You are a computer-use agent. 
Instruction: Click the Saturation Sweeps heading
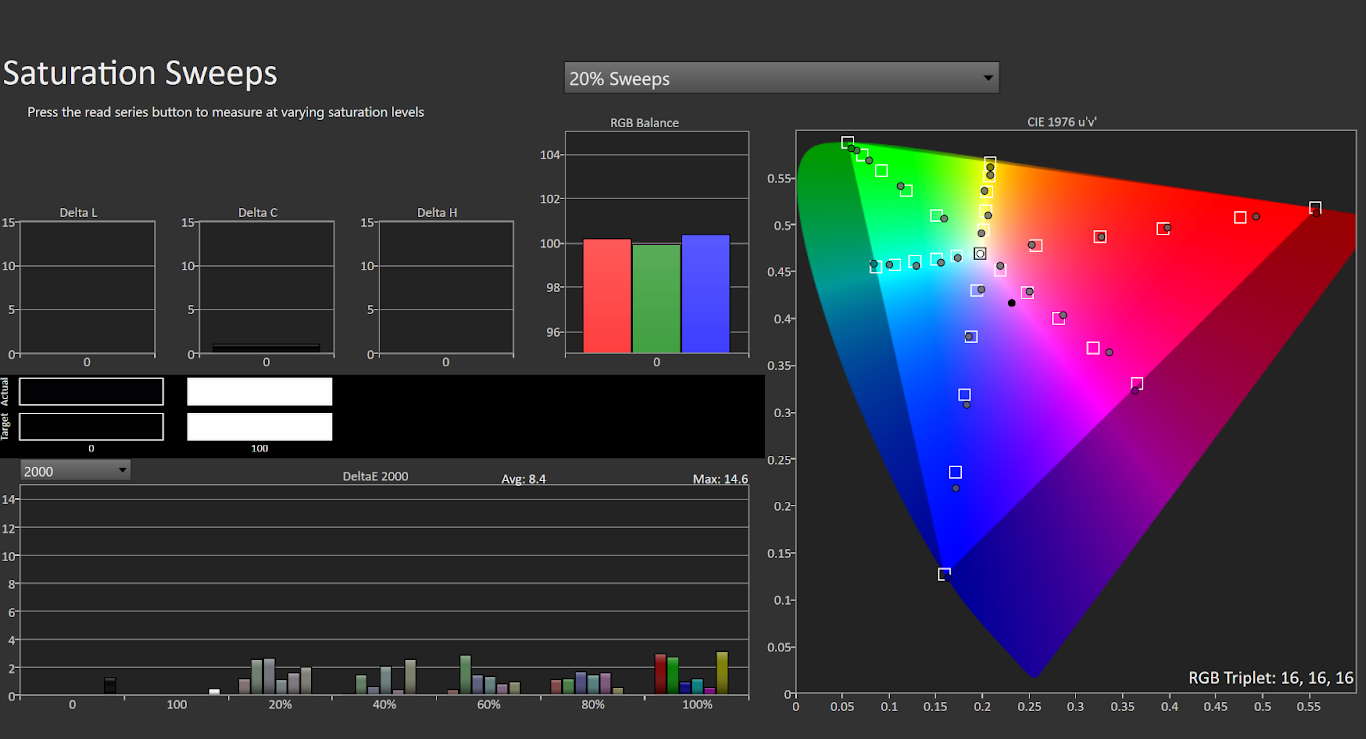tap(140, 74)
